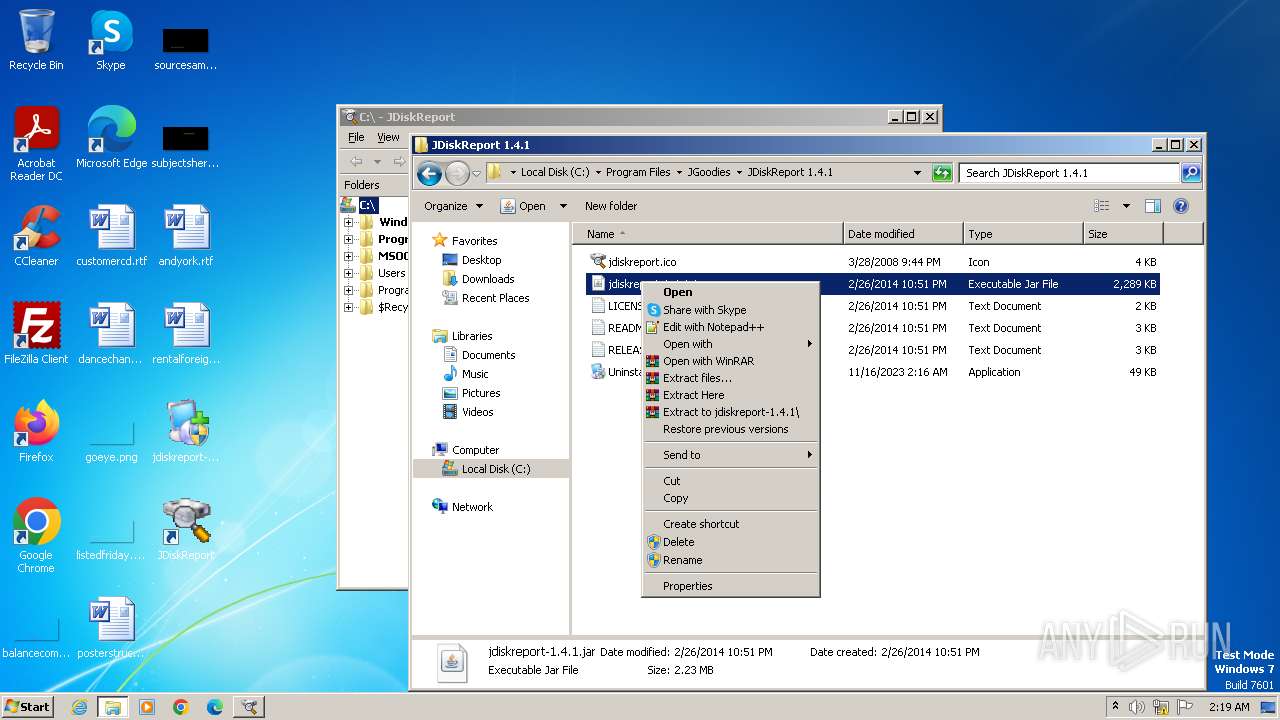Open the Recycle Bin desktop icon
Image resolution: width=1280 pixels, height=720 pixels.
36,40
